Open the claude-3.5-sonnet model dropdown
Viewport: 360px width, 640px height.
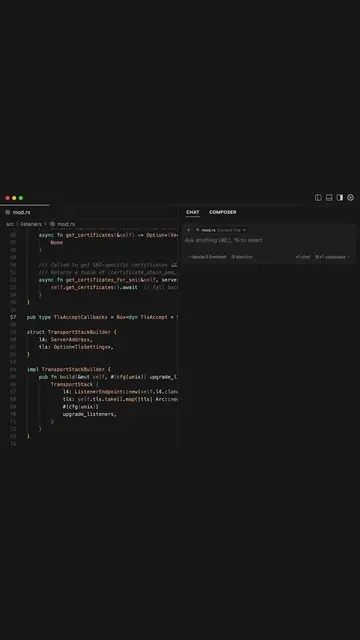tap(207, 257)
